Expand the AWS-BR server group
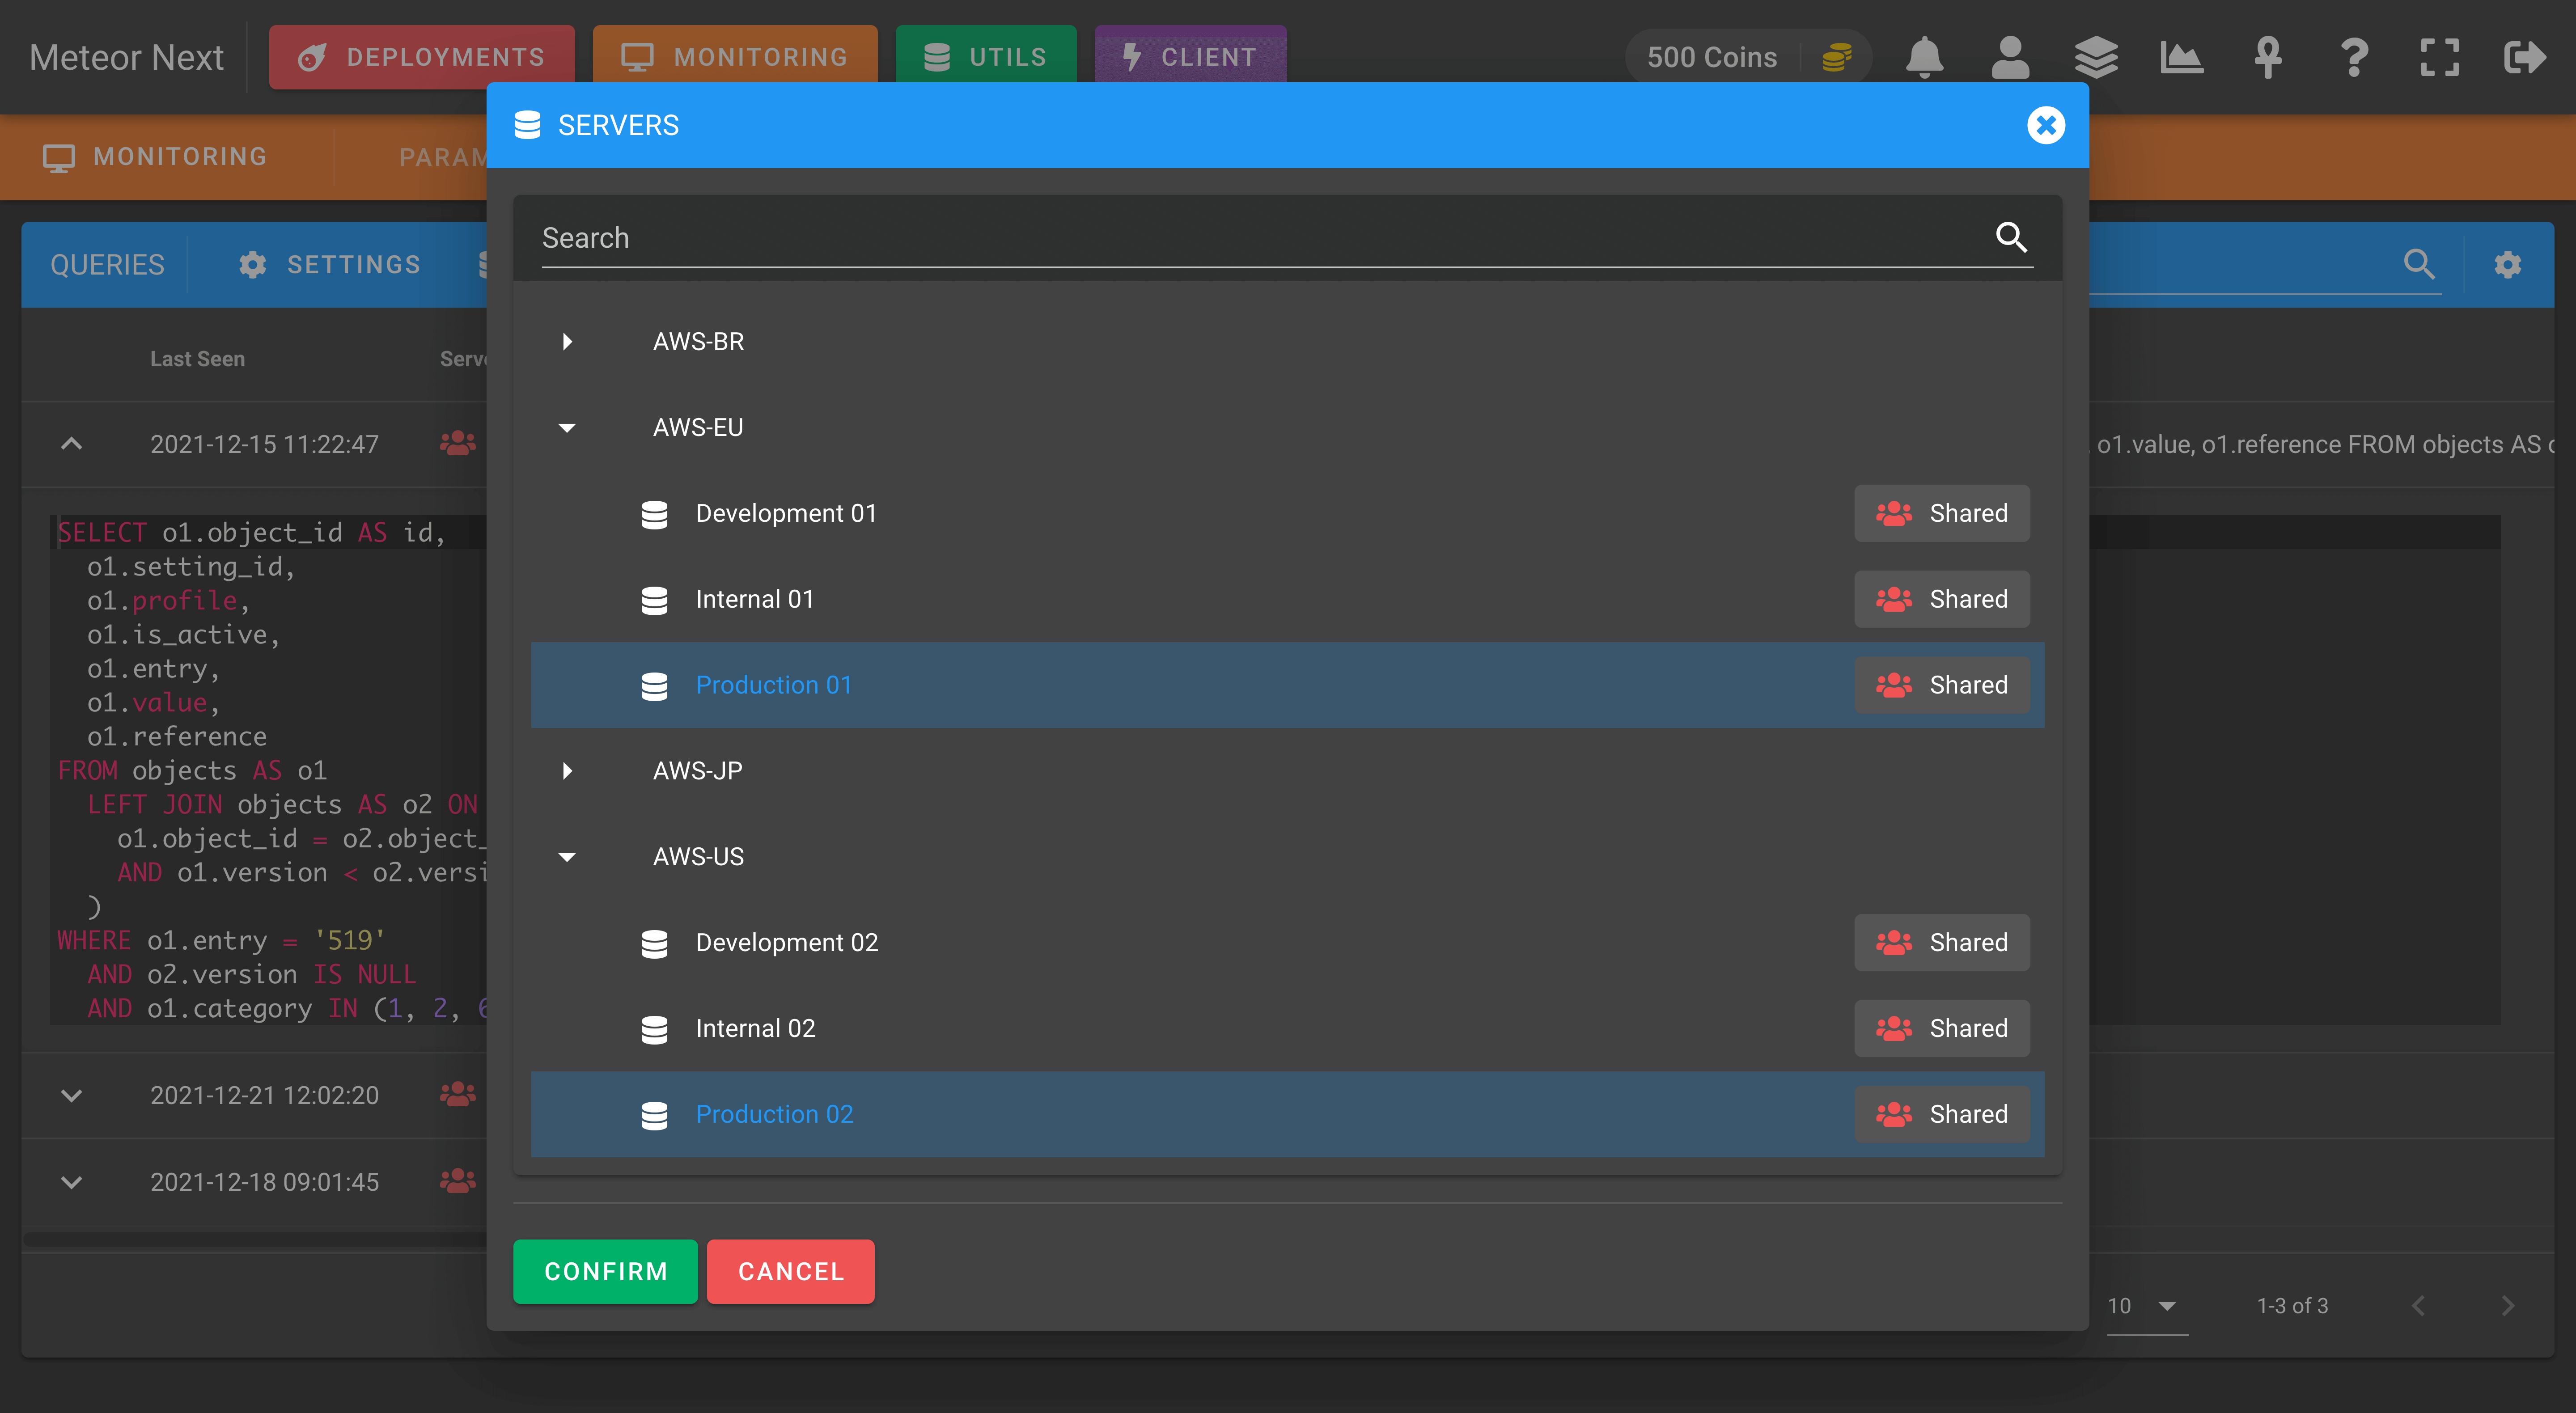Image resolution: width=2576 pixels, height=1413 pixels. [x=567, y=342]
